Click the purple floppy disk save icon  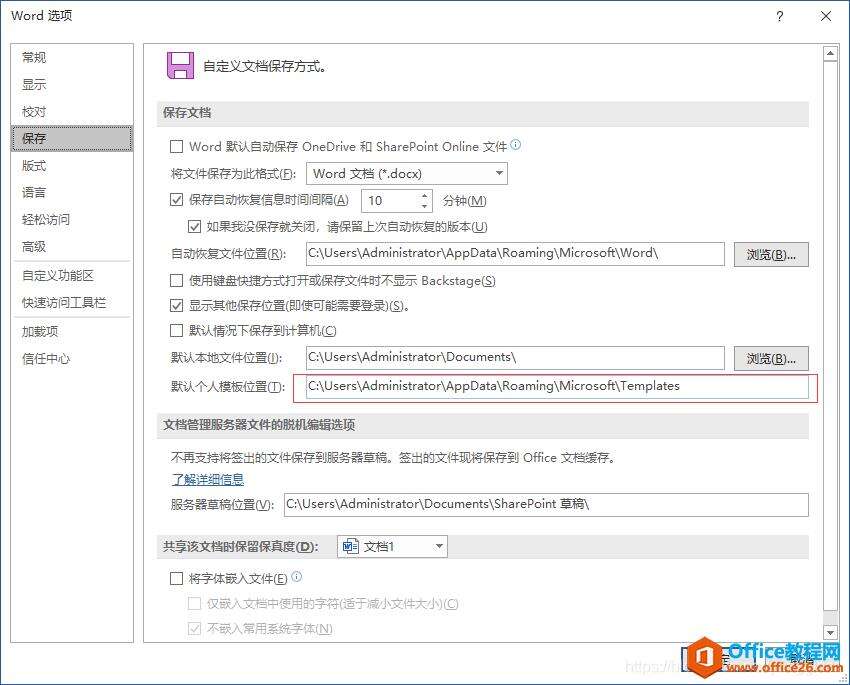[x=180, y=66]
